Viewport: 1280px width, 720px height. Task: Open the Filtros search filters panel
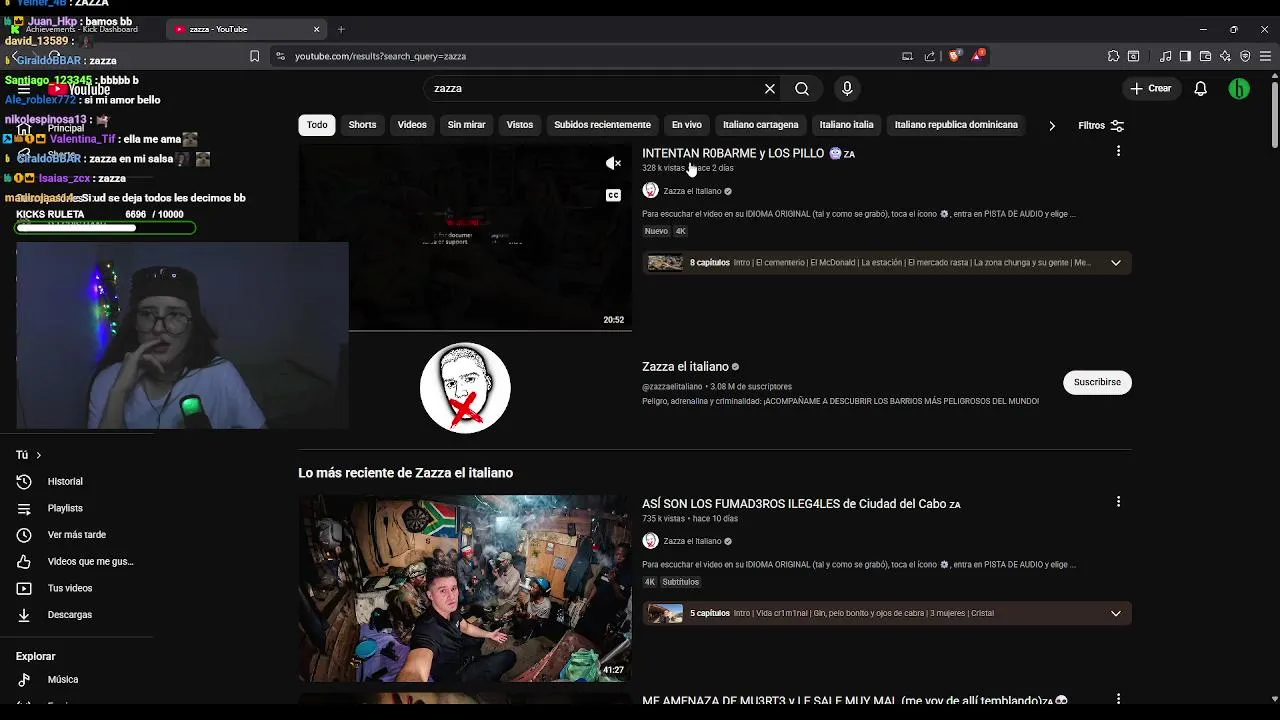pyautogui.click(x=1101, y=126)
